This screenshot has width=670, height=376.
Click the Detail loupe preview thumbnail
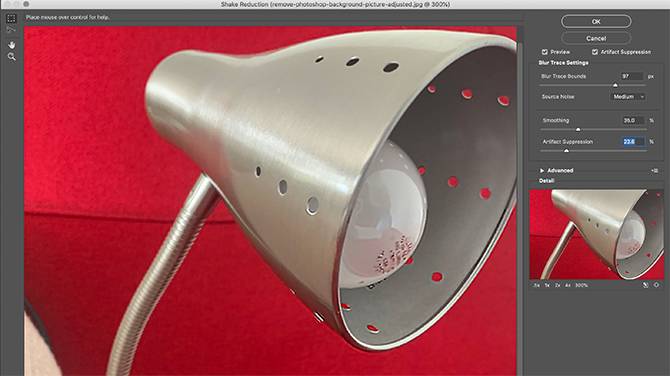[597, 235]
